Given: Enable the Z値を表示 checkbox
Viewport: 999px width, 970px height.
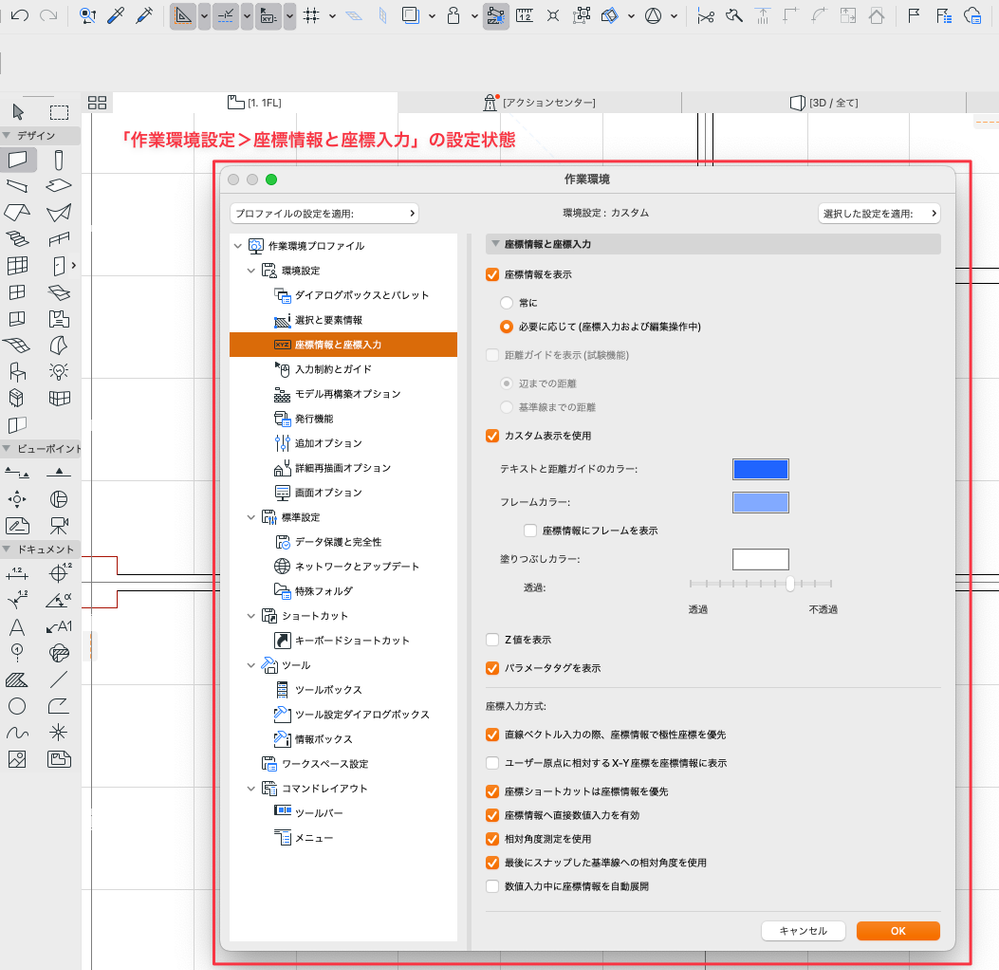Looking at the screenshot, I should [492, 640].
